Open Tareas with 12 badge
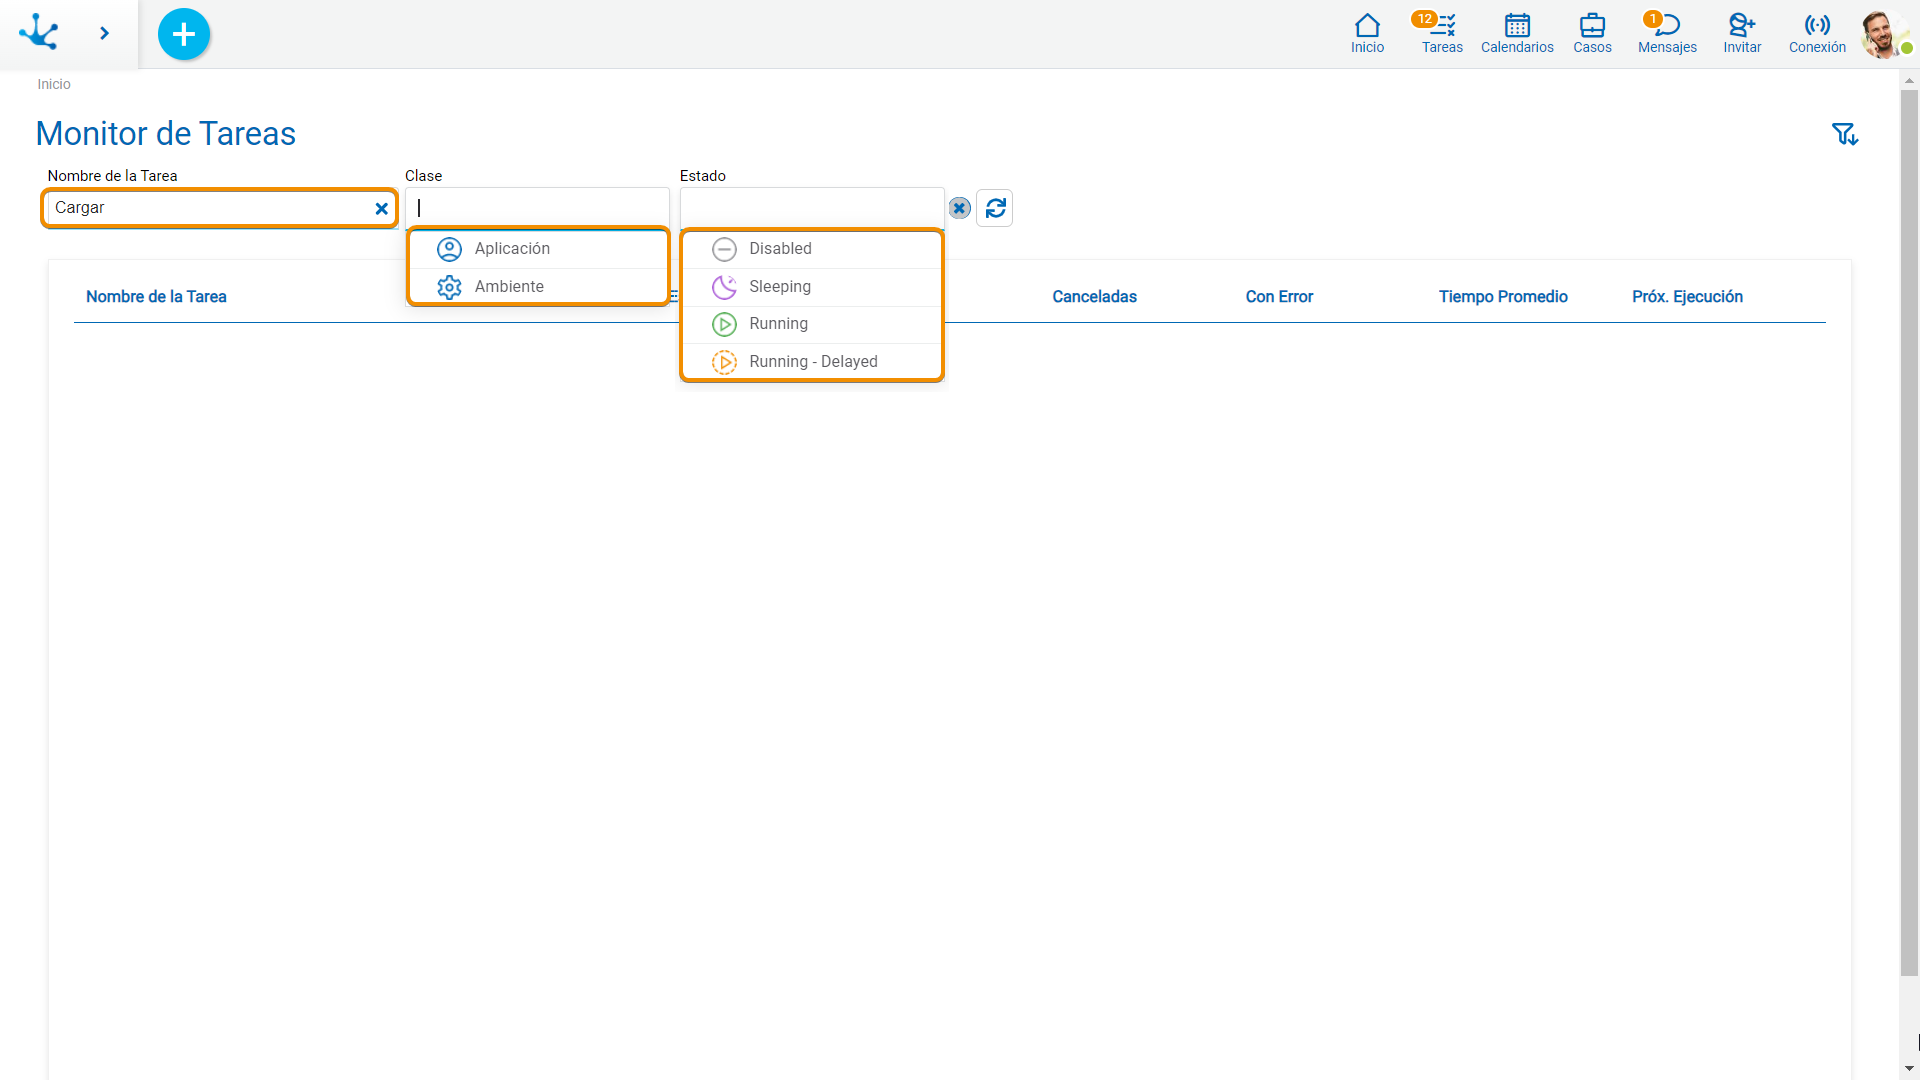 1441,33
